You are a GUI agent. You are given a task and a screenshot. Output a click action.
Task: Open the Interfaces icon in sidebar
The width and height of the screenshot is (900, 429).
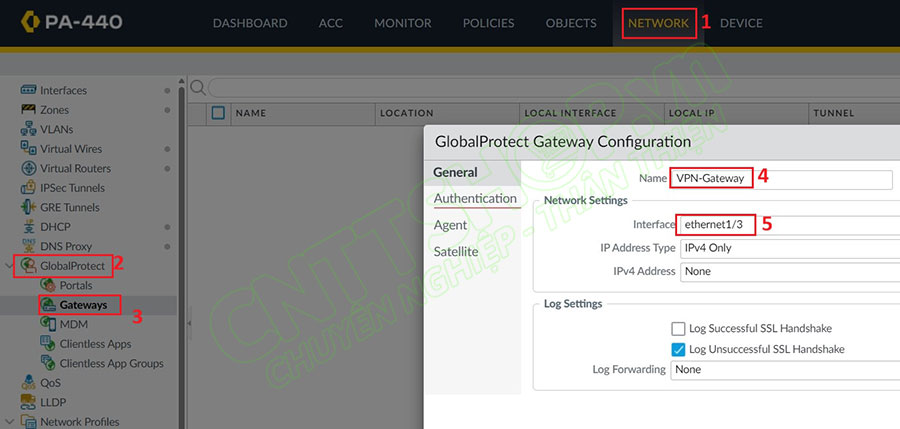pos(29,90)
